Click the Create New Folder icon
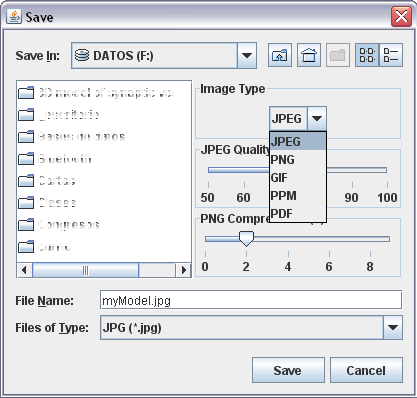417x398 pixels. 338,55
